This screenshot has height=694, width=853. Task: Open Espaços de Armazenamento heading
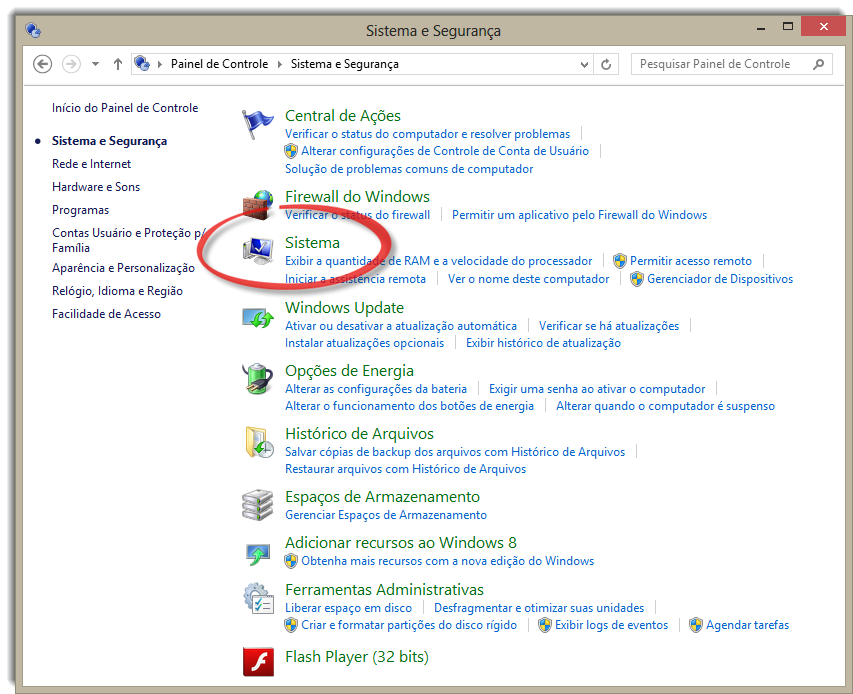[382, 497]
